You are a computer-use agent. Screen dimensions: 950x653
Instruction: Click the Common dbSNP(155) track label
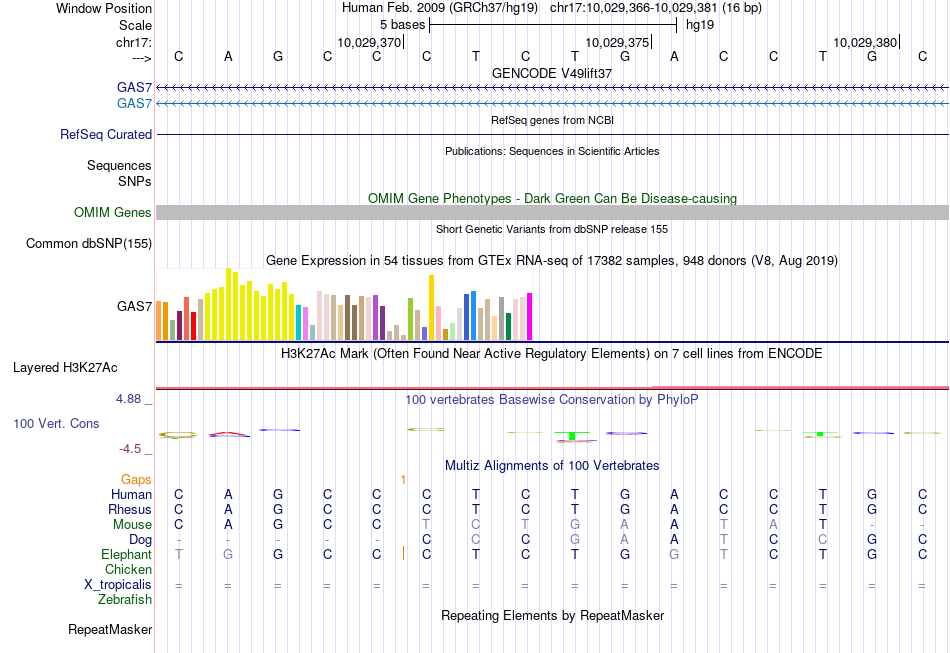[x=89, y=244]
